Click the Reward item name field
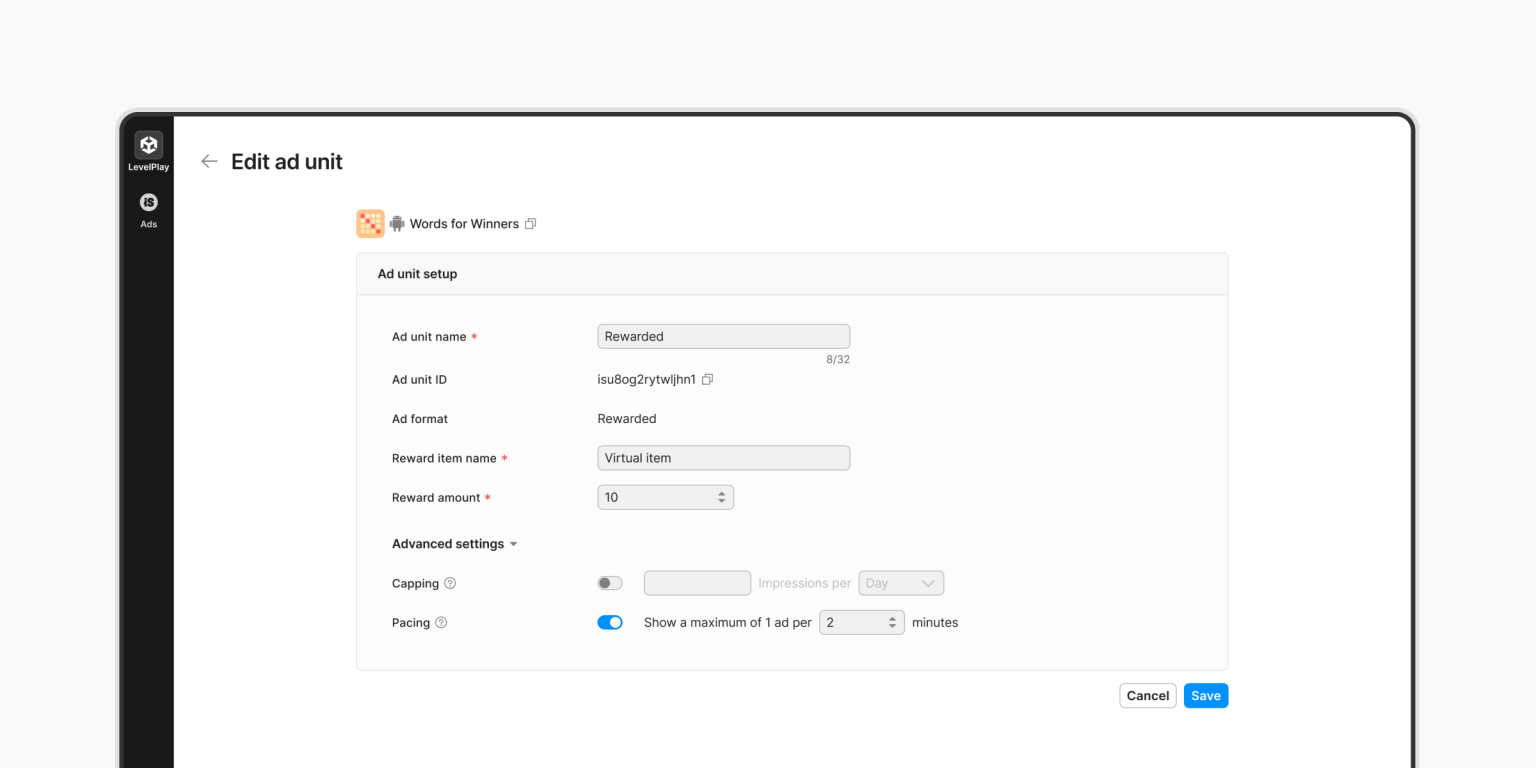The height and width of the screenshot is (768, 1536). click(x=723, y=457)
